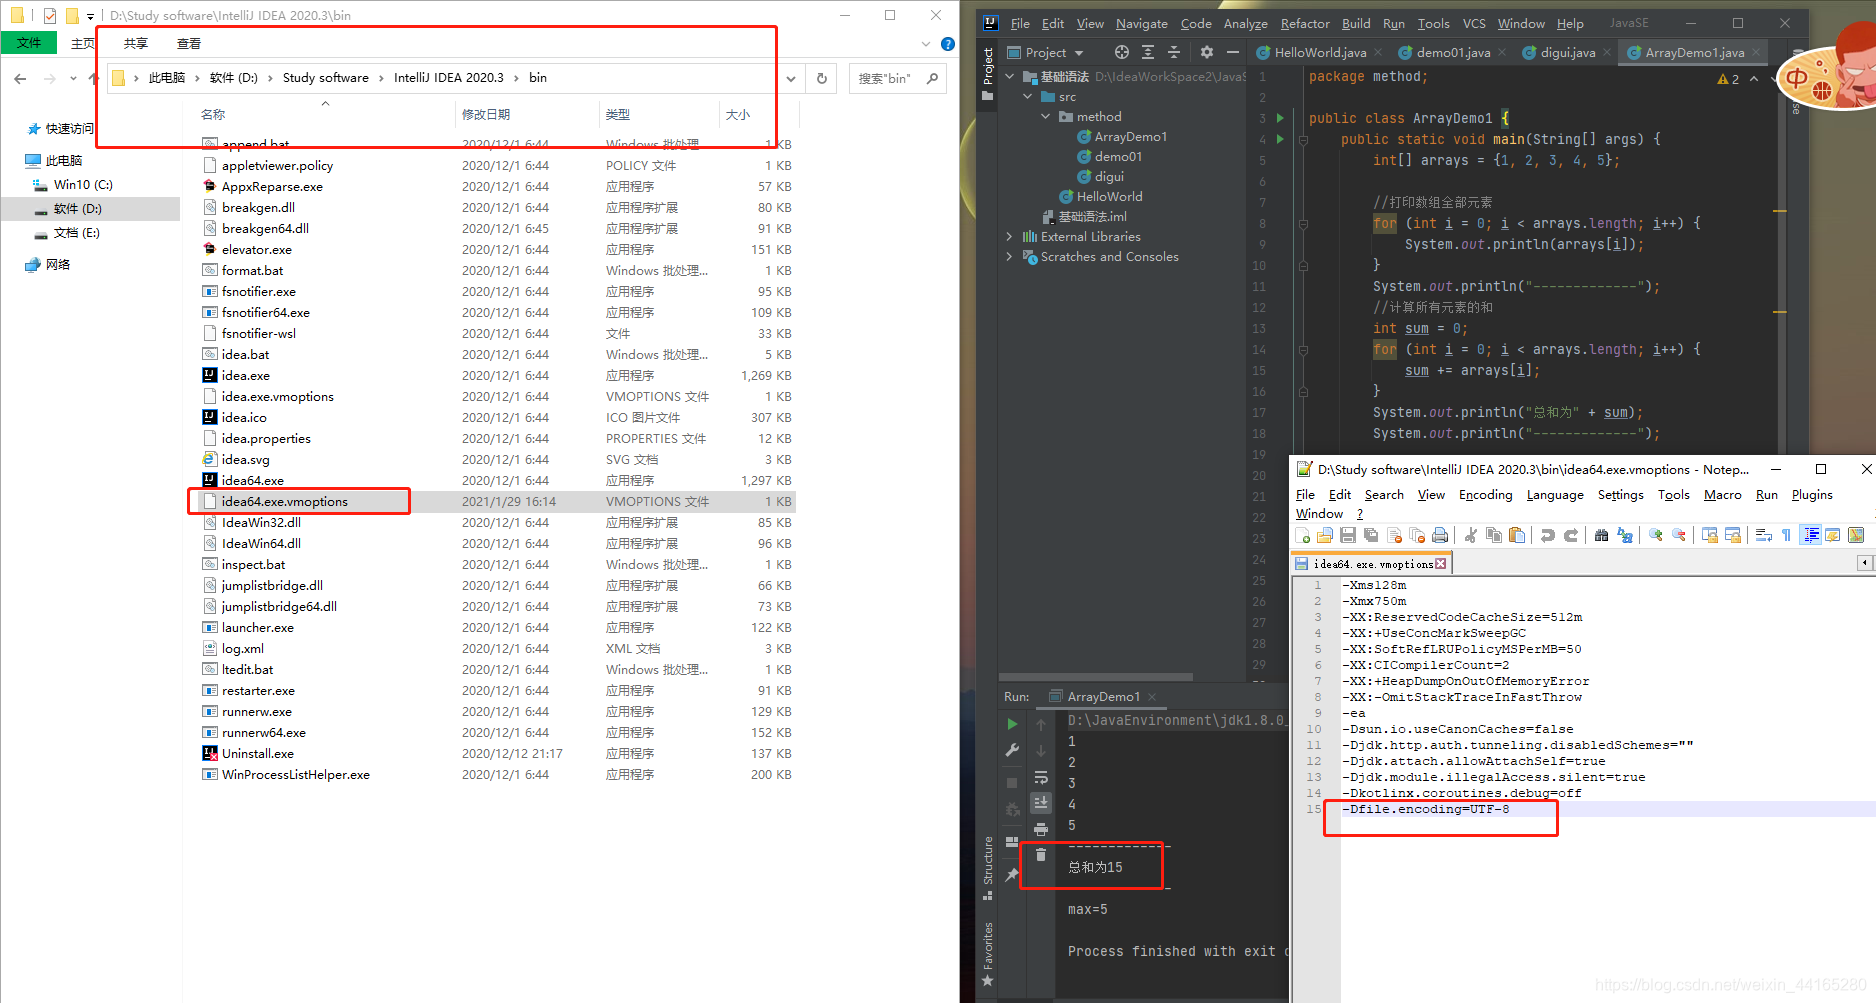This screenshot has width=1876, height=1003.
Task: Open 查看 tab in Explorer ribbon
Action: [189, 44]
